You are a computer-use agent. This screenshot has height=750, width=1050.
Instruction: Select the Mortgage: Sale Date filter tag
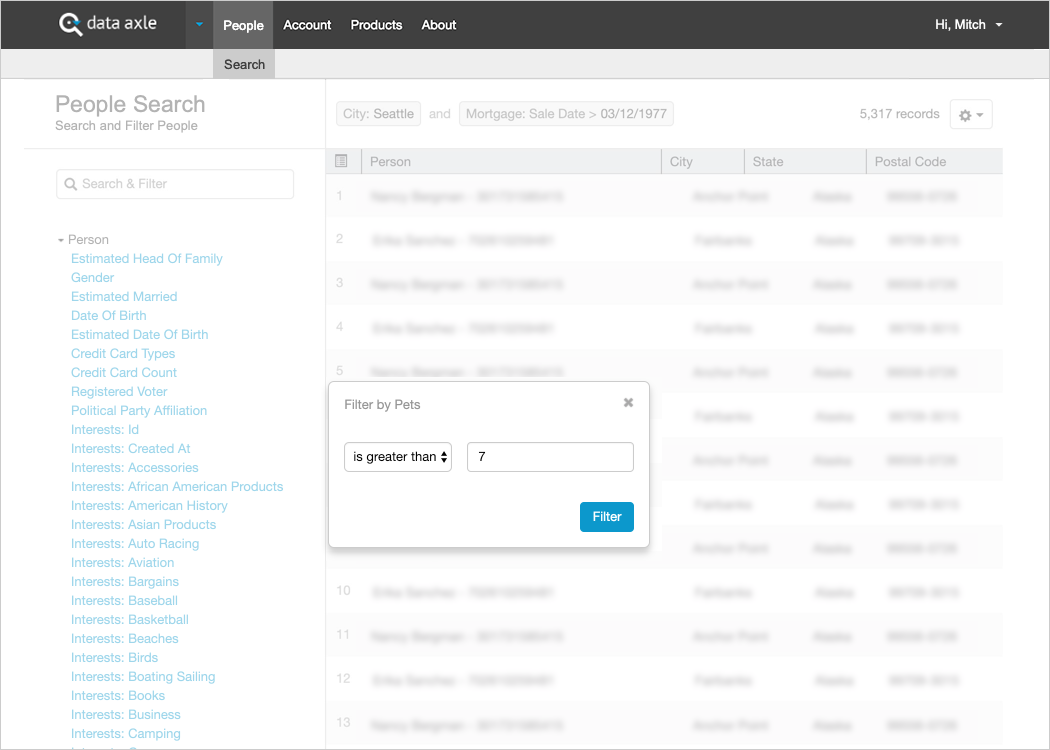[x=566, y=114]
